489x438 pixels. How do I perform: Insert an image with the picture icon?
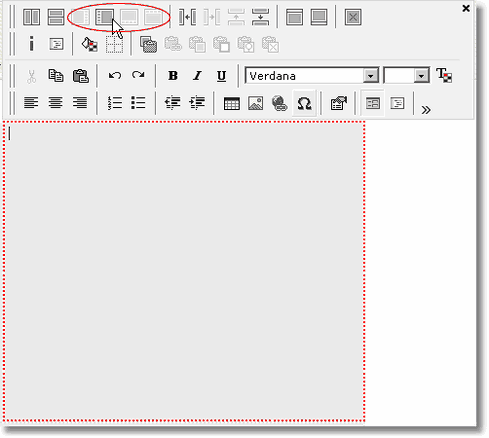[256, 103]
